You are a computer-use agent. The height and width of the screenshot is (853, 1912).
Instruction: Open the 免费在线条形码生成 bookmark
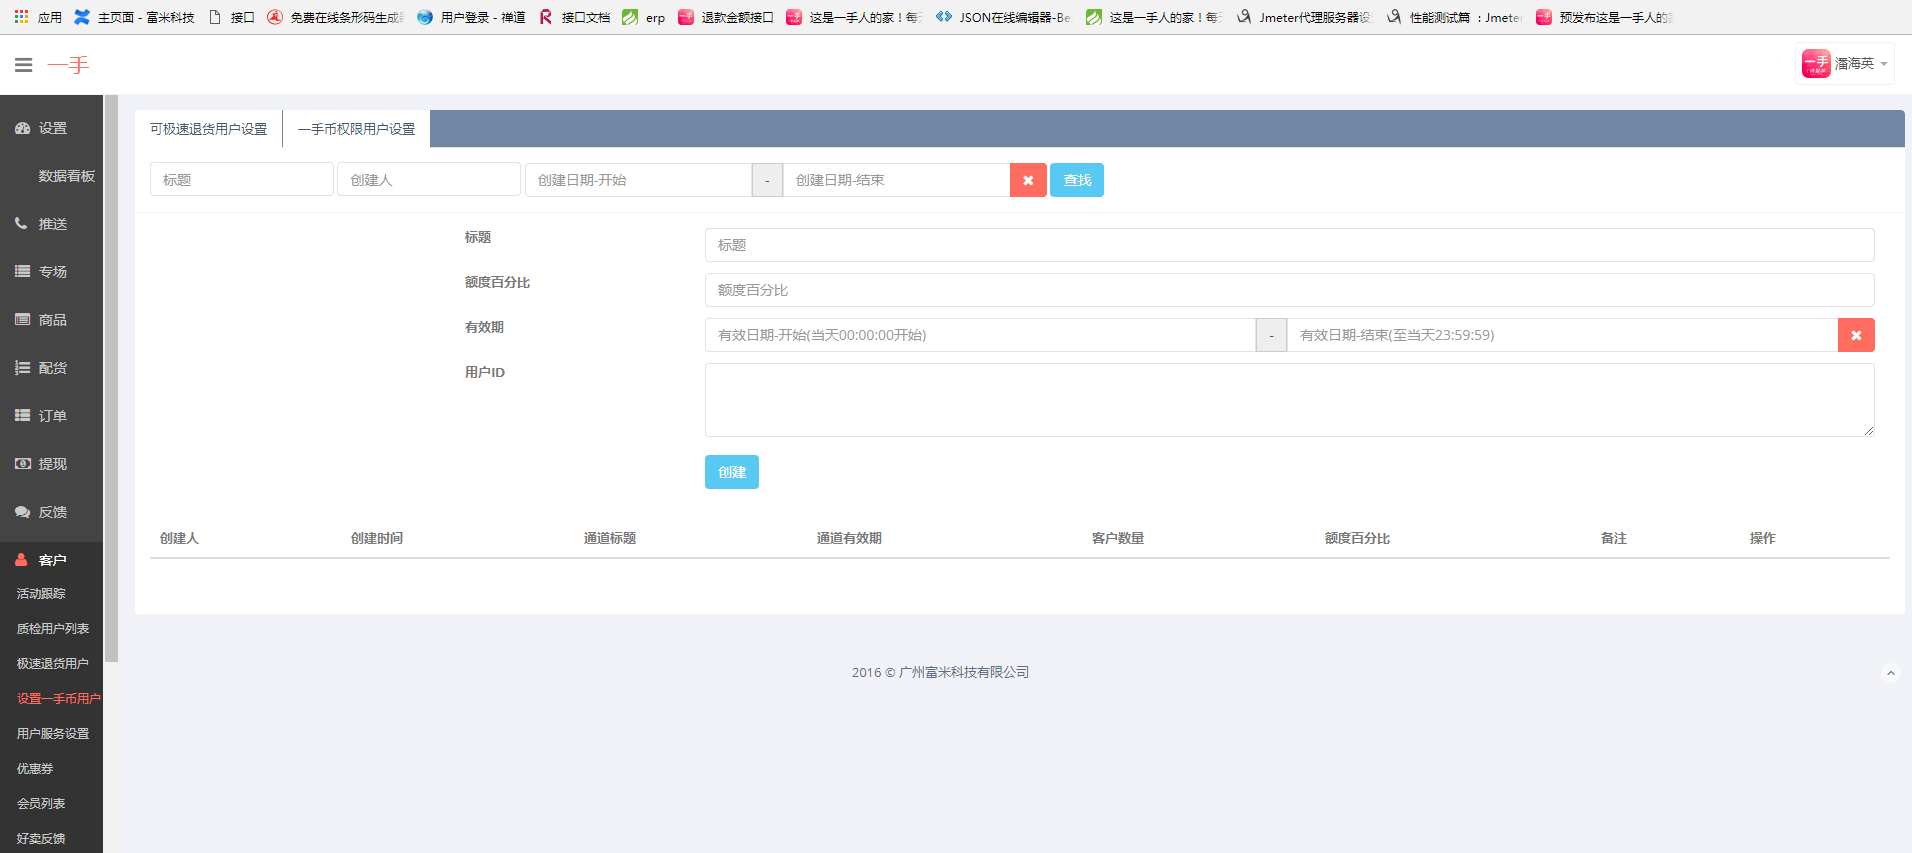335,17
